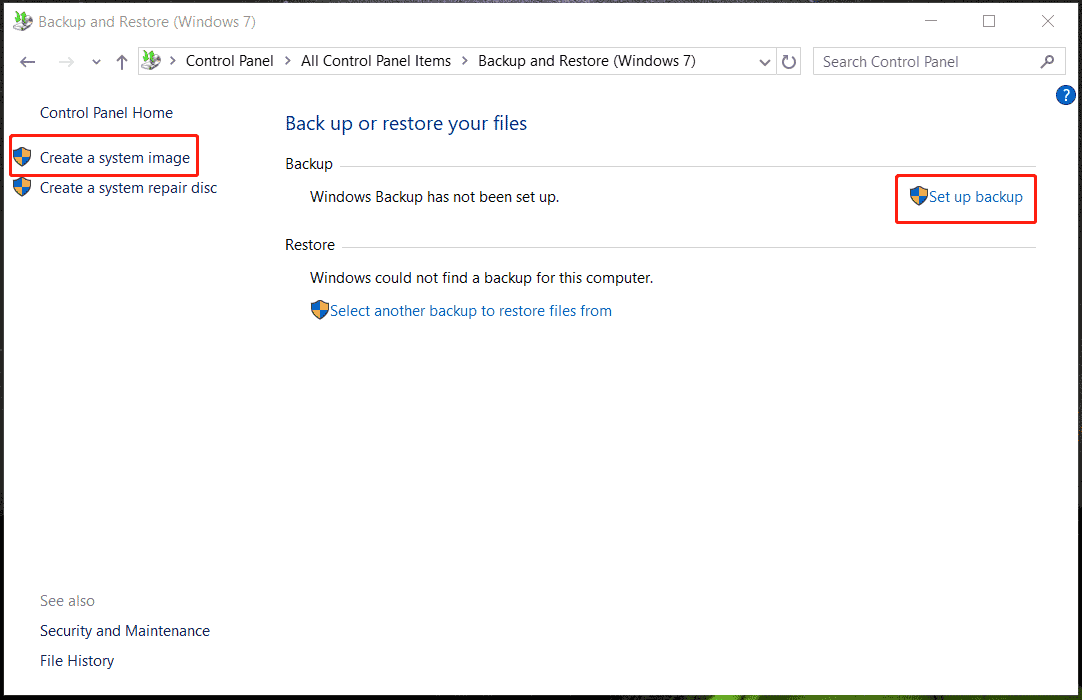Close the Backup and Restore window
Image resolution: width=1082 pixels, height=700 pixels.
(x=1047, y=21)
